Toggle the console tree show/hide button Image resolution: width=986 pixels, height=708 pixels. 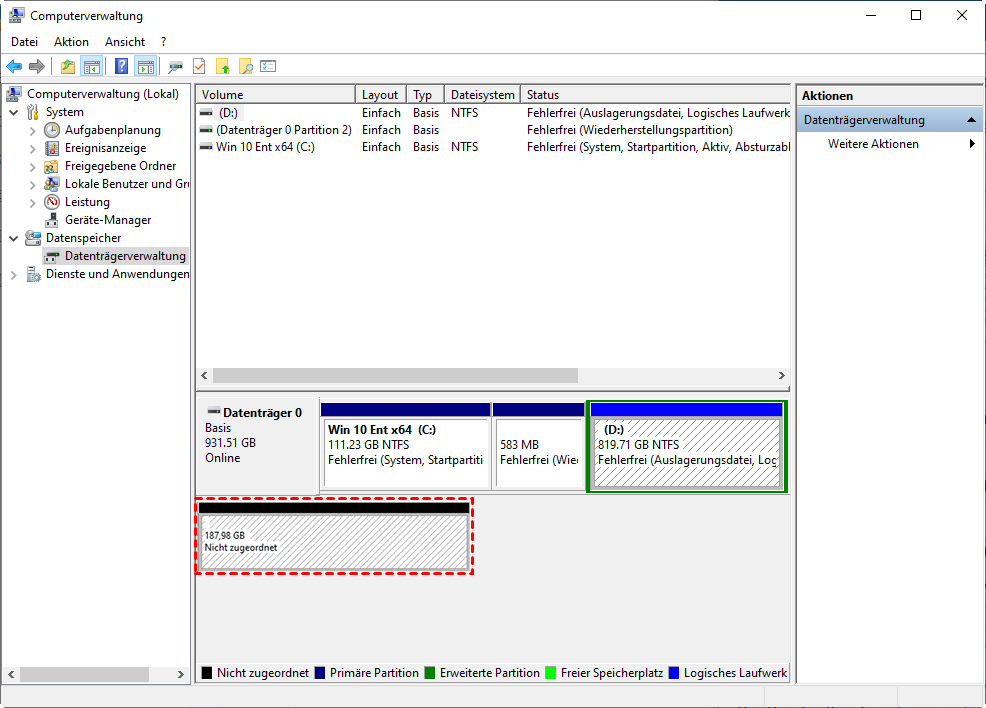pyautogui.click(x=91, y=67)
